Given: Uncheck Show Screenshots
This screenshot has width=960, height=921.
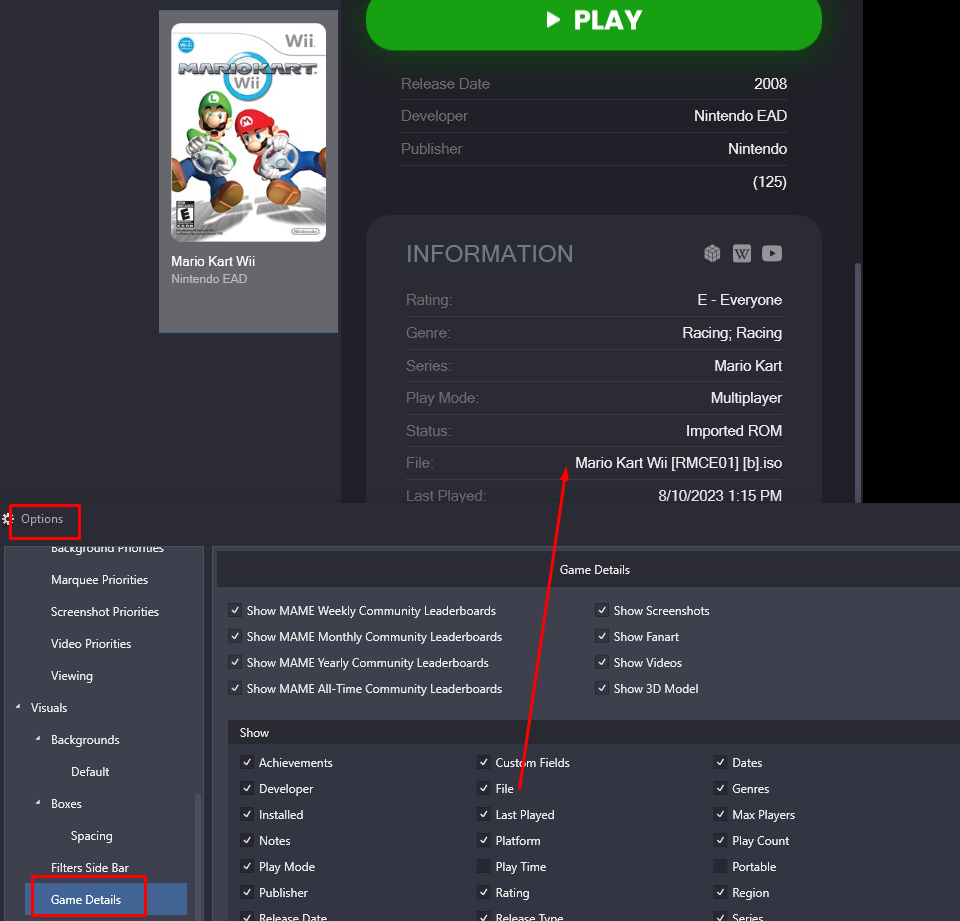Looking at the screenshot, I should click(602, 610).
